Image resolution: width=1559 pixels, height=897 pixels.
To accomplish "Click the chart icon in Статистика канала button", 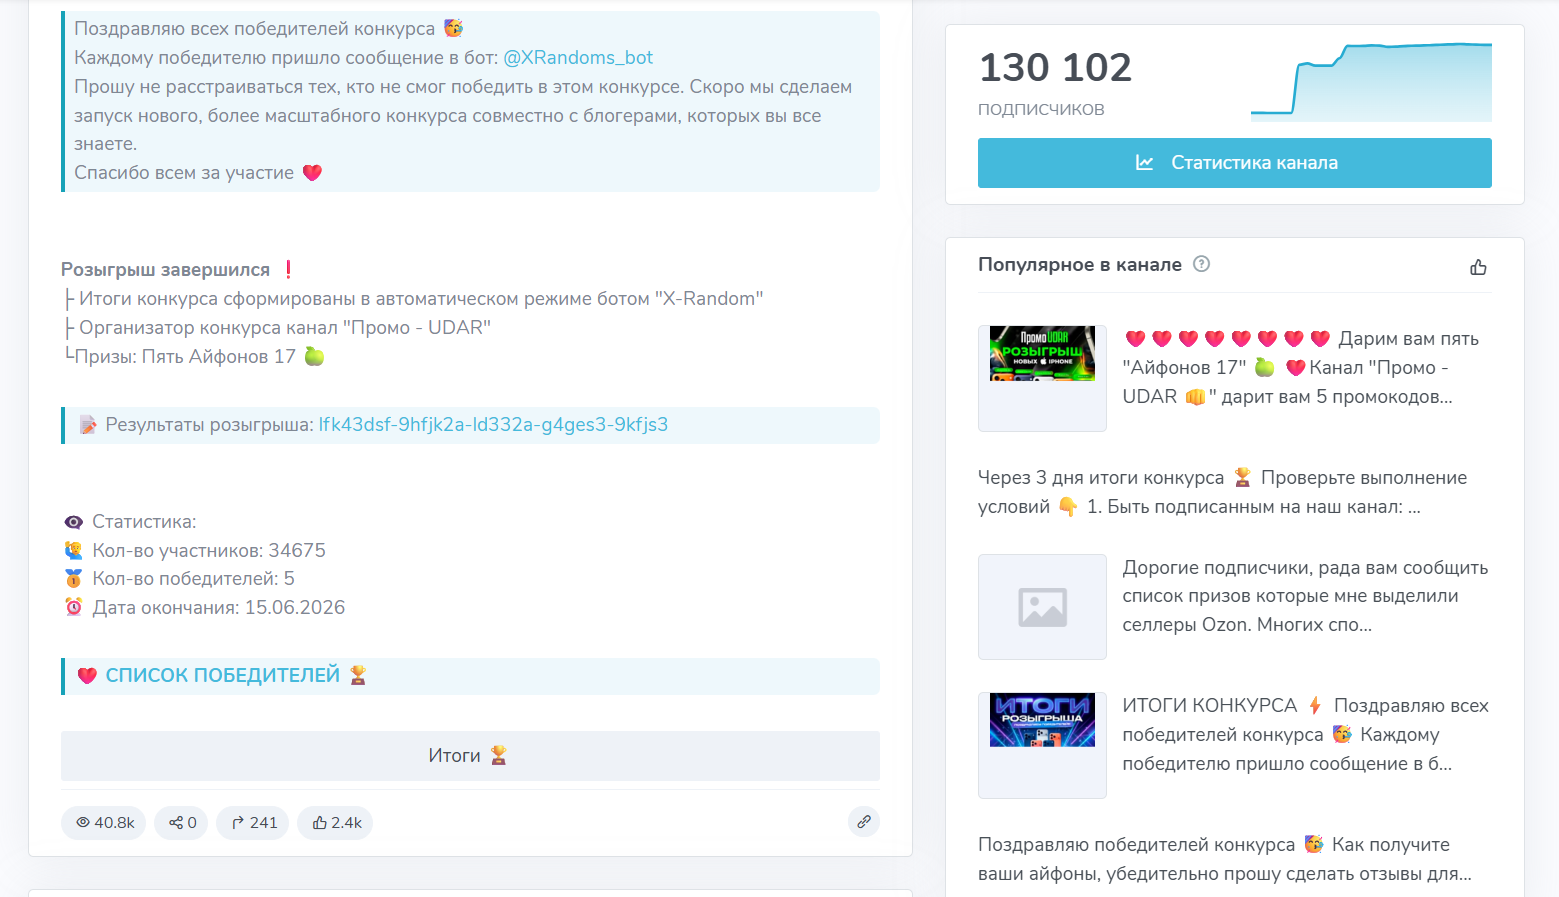I will point(1144,162).
